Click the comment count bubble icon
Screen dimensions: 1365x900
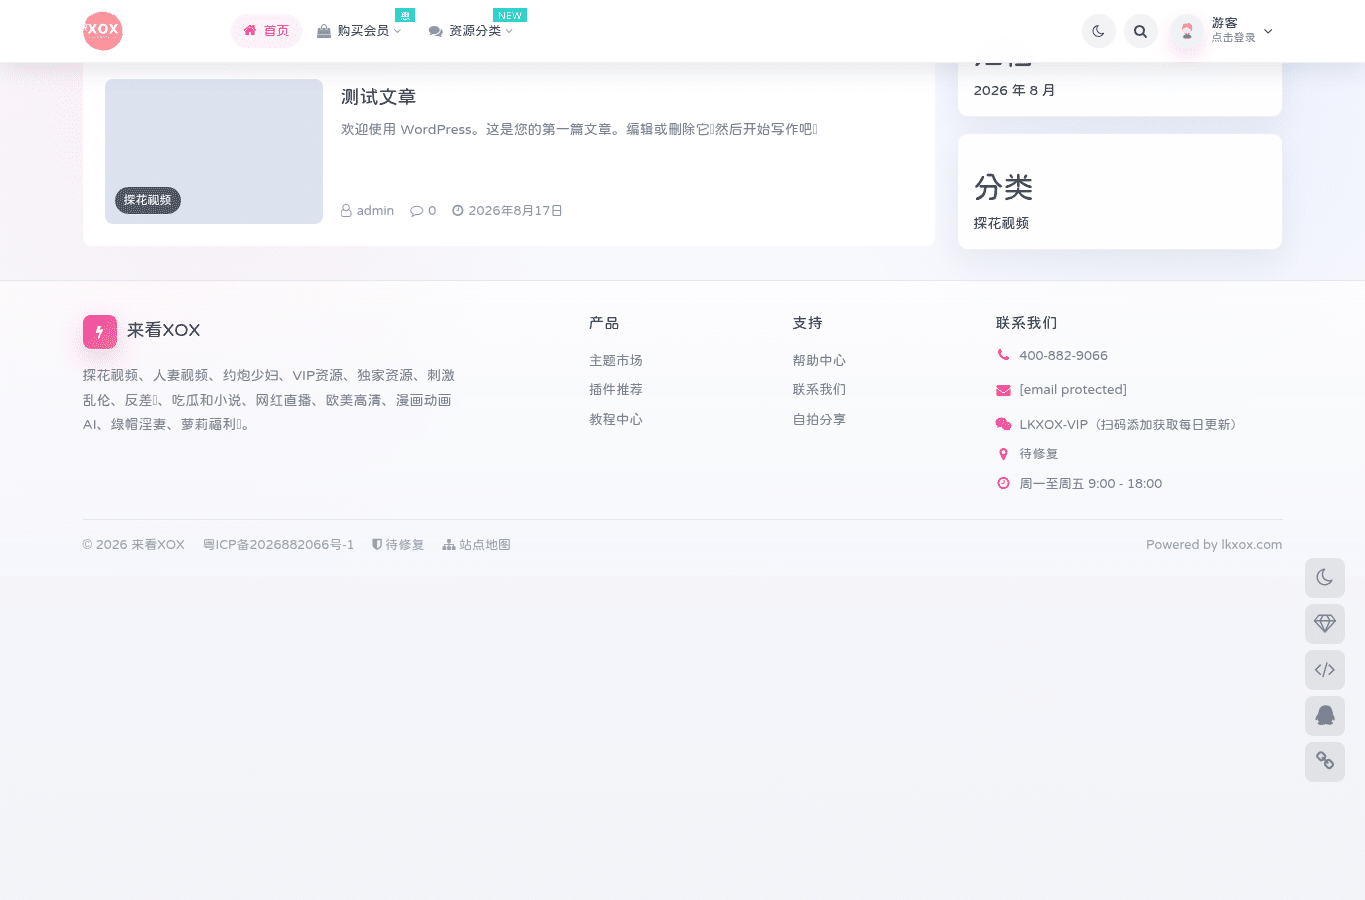click(x=417, y=211)
